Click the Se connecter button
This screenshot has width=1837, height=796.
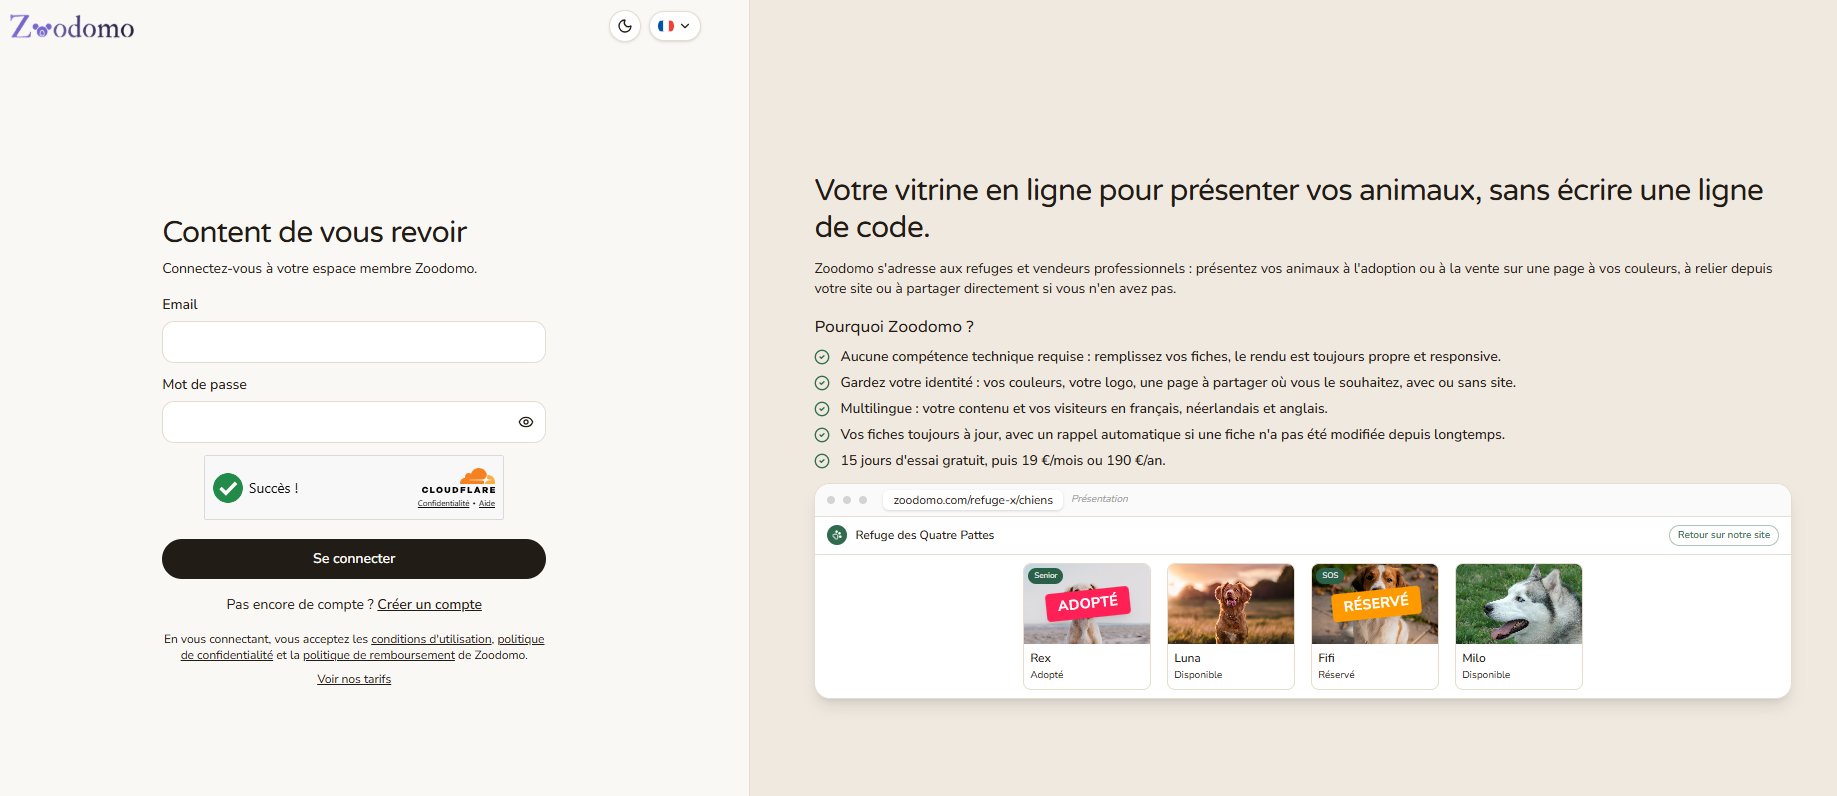pyautogui.click(x=354, y=559)
